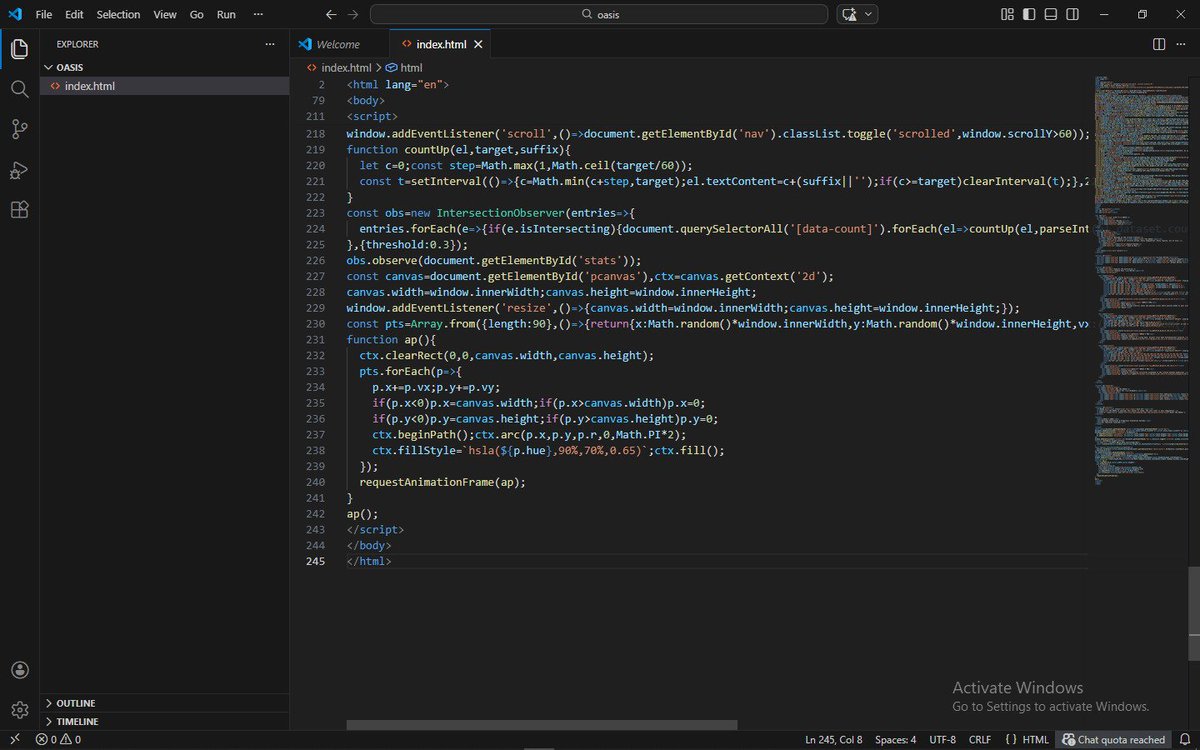The height and width of the screenshot is (750, 1200).
Task: Change indentation via Spaces: 4
Action: 895,740
